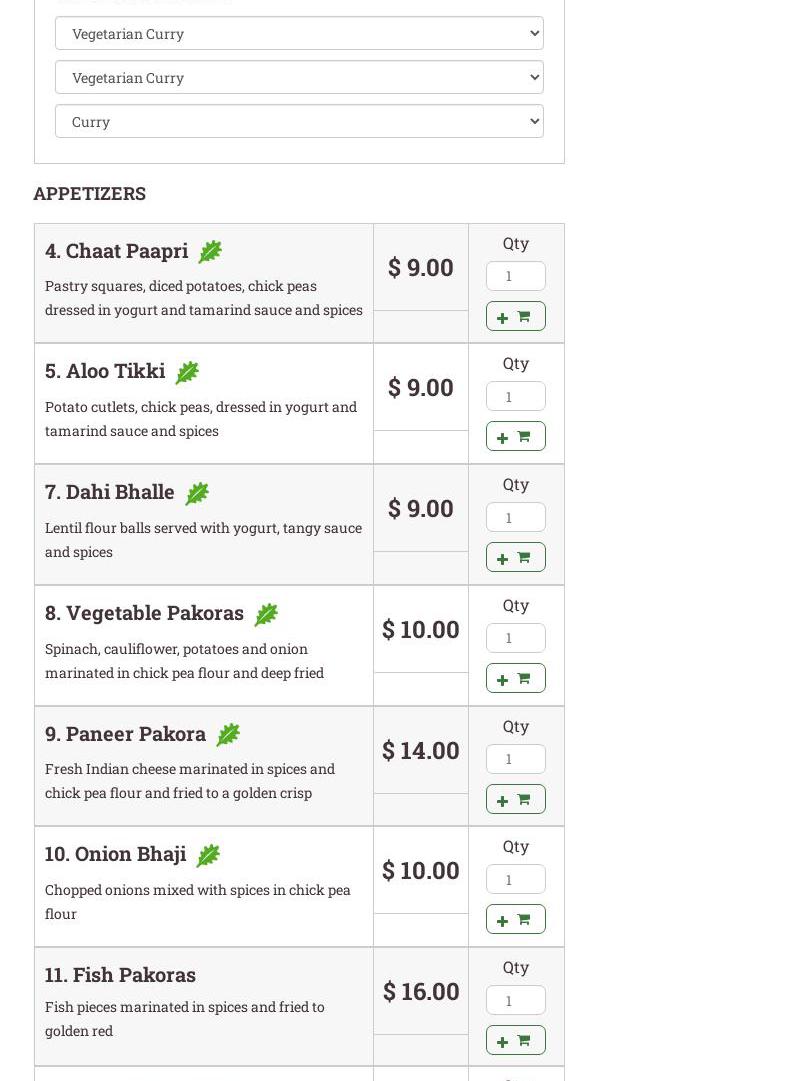Add Fish Pakoras to cart
The height and width of the screenshot is (1081, 785).
(x=515, y=1040)
